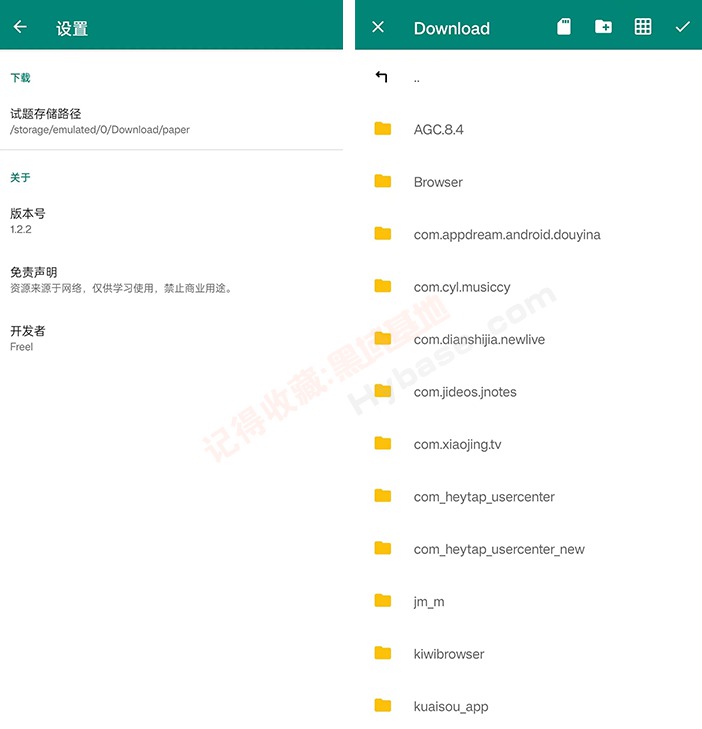Click the 1.2.2 version value
The image size is (702, 729).
point(21,229)
